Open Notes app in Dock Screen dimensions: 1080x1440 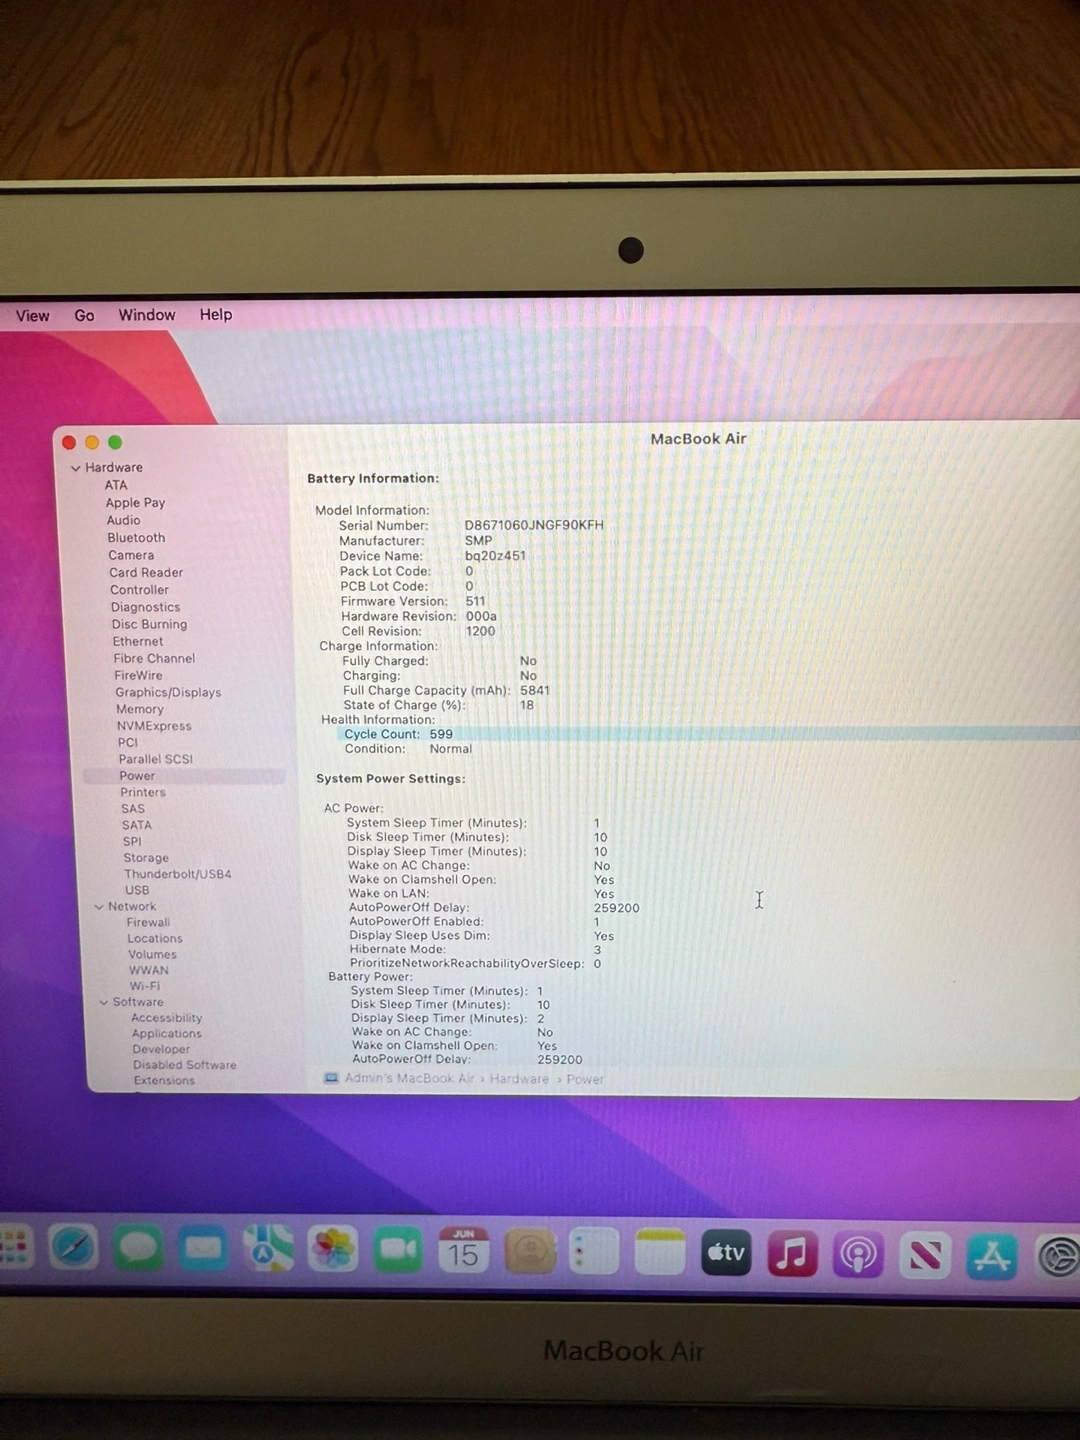[x=660, y=1252]
